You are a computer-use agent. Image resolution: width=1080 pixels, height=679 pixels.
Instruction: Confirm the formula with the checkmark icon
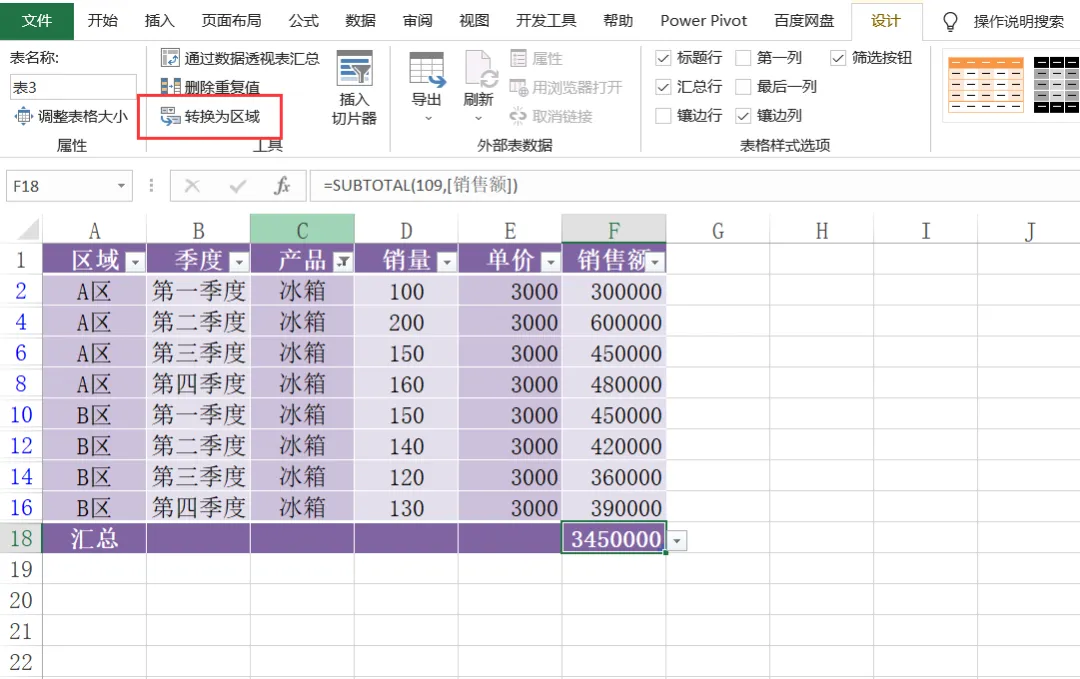[238, 186]
